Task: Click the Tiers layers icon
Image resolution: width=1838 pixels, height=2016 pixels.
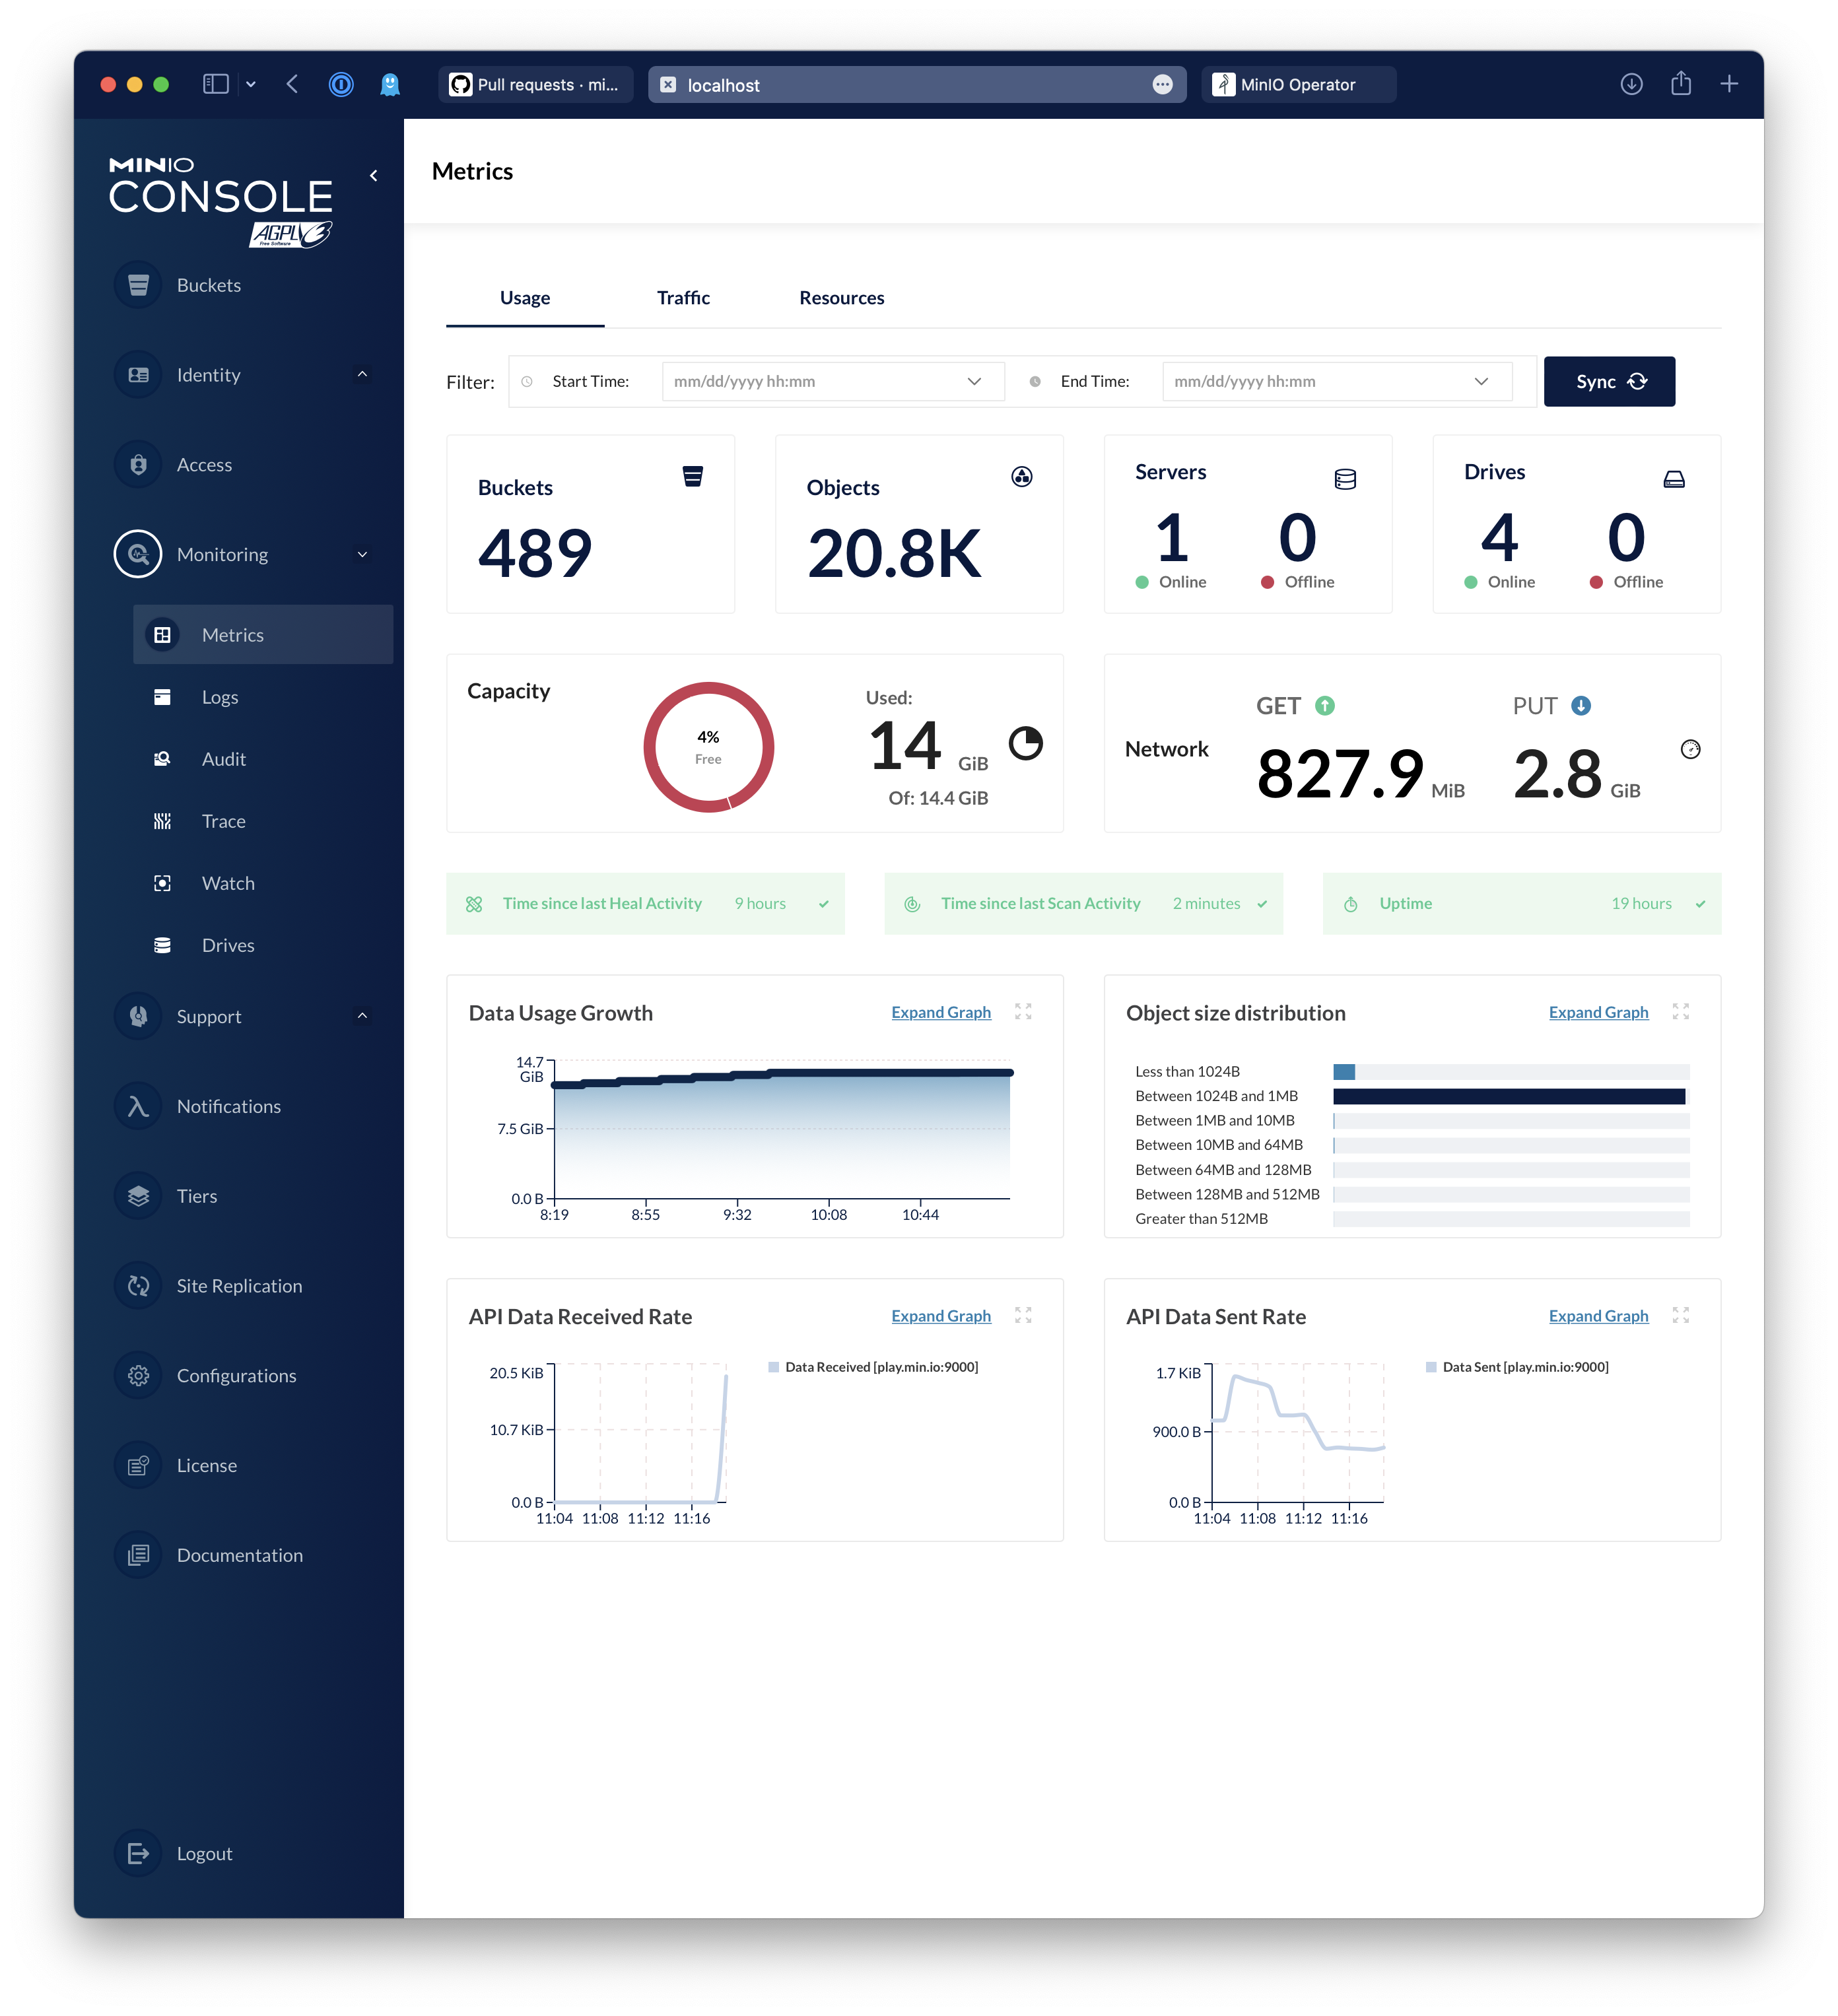Action: 138,1196
